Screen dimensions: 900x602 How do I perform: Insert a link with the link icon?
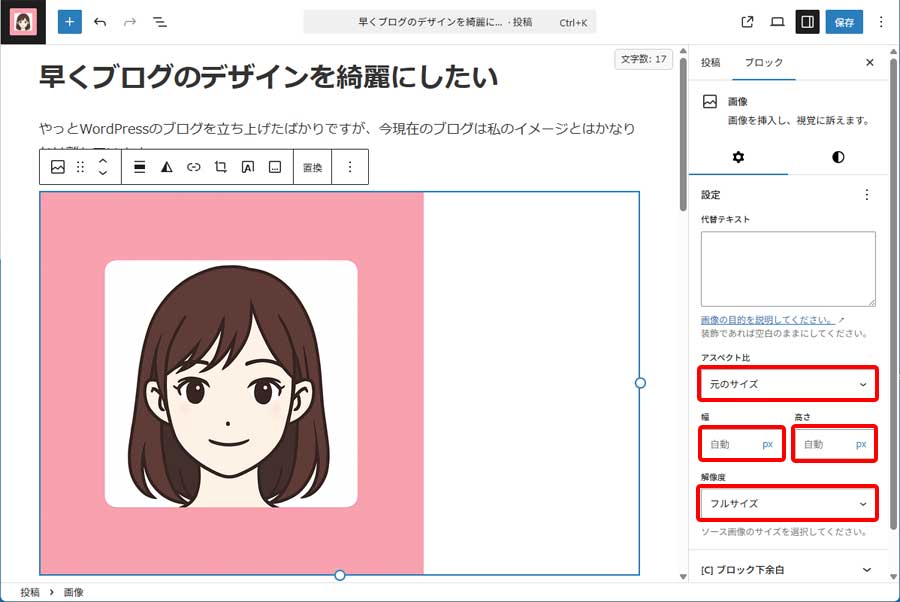point(195,167)
